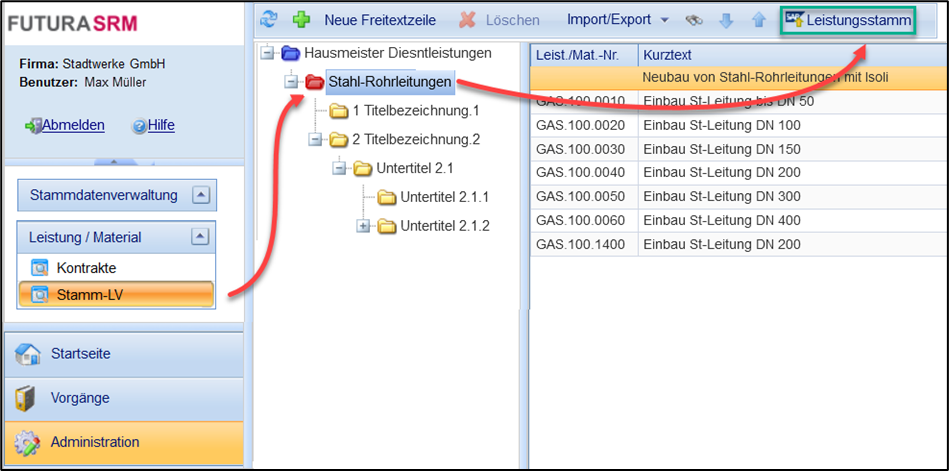Select Kontrakte in the sidebar
Viewport: 949px width, 471px height.
85,268
